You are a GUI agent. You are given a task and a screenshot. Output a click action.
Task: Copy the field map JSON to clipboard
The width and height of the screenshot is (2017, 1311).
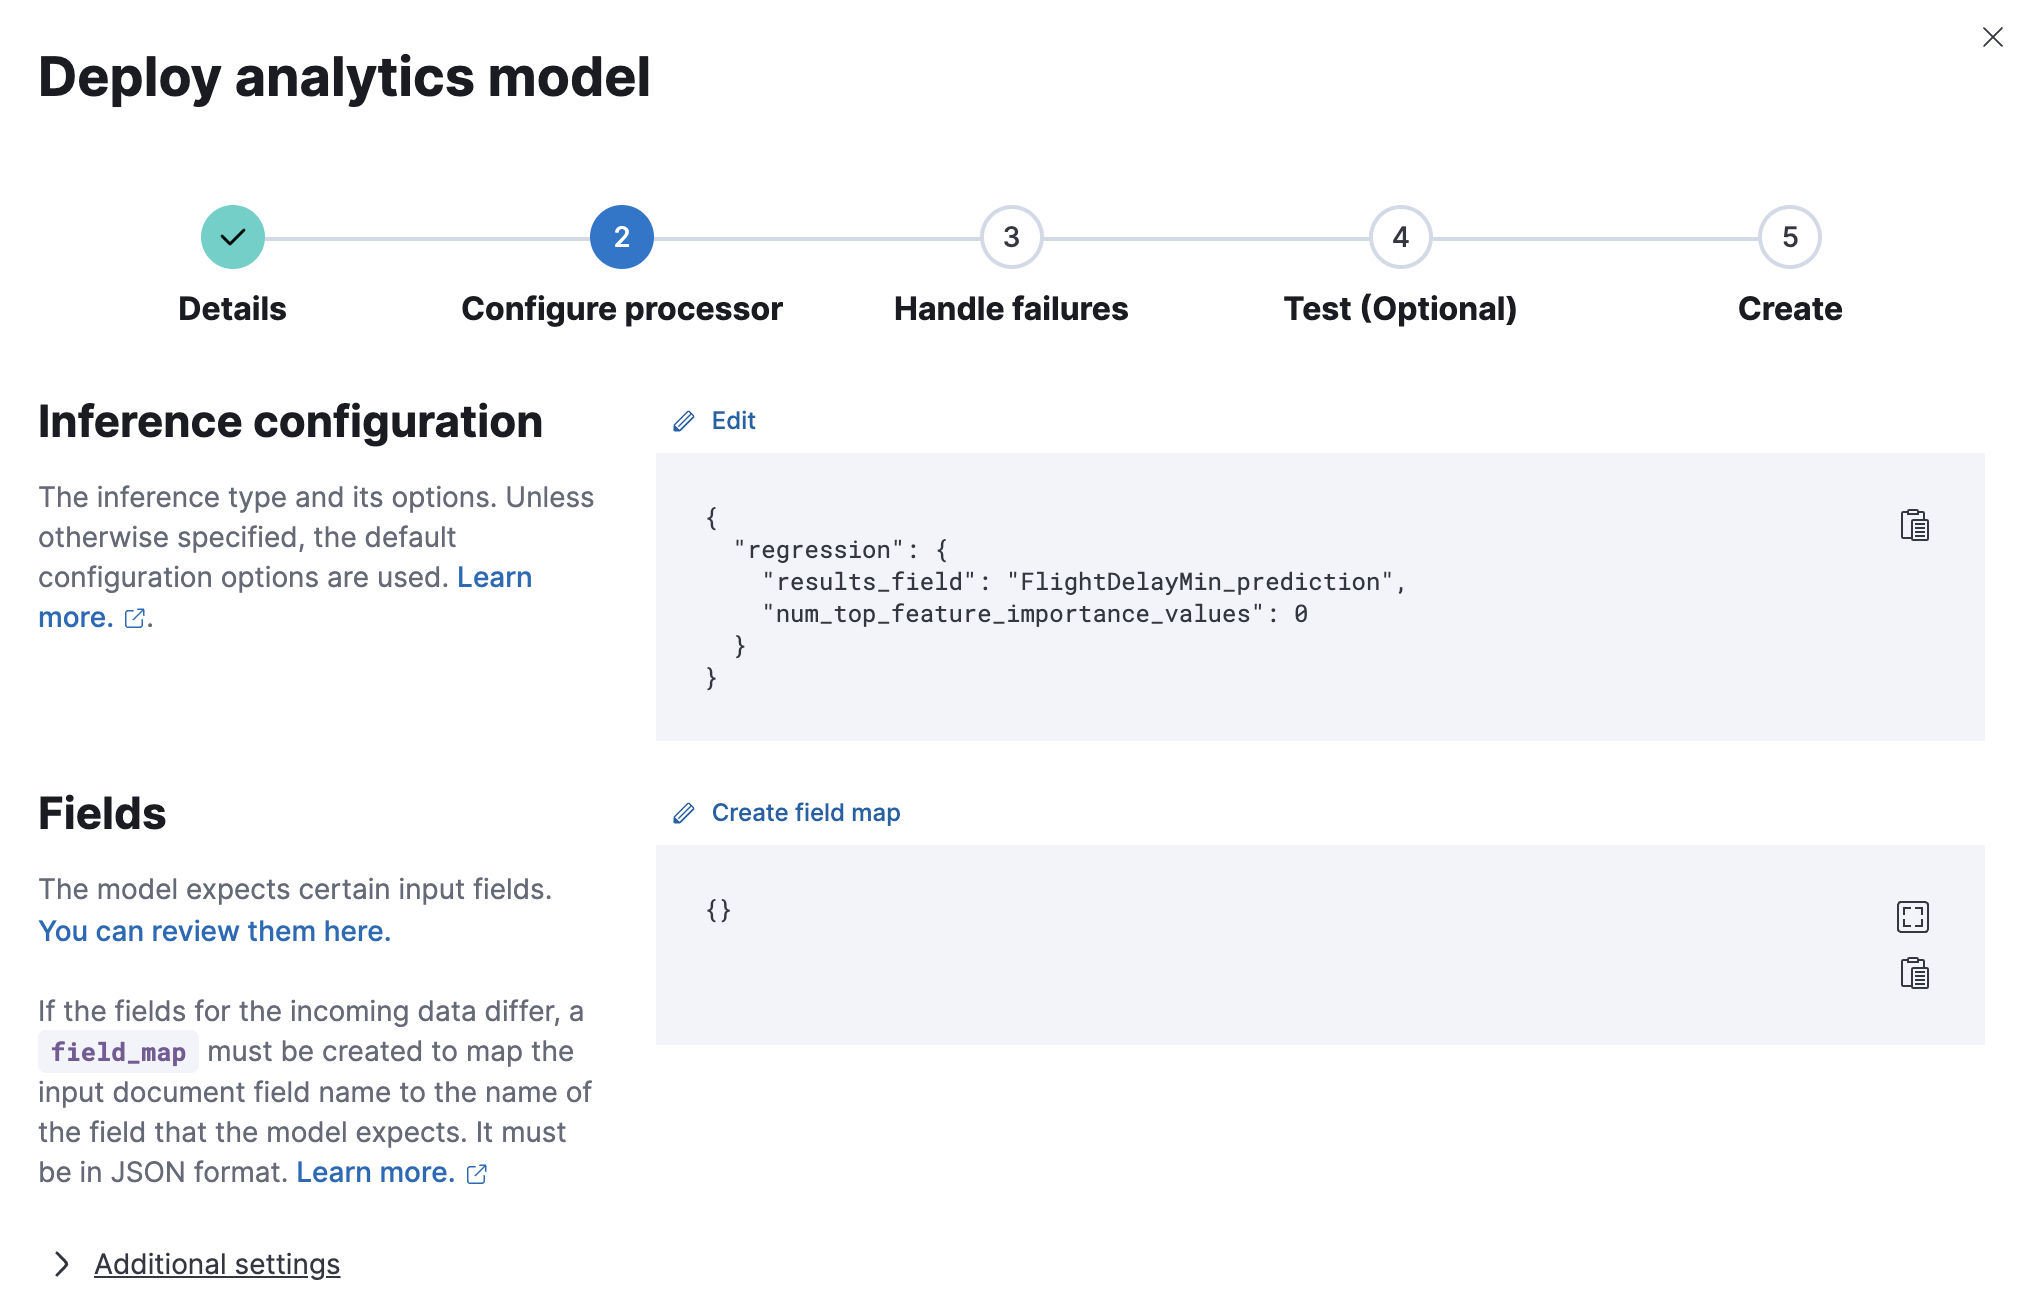[x=1914, y=973]
